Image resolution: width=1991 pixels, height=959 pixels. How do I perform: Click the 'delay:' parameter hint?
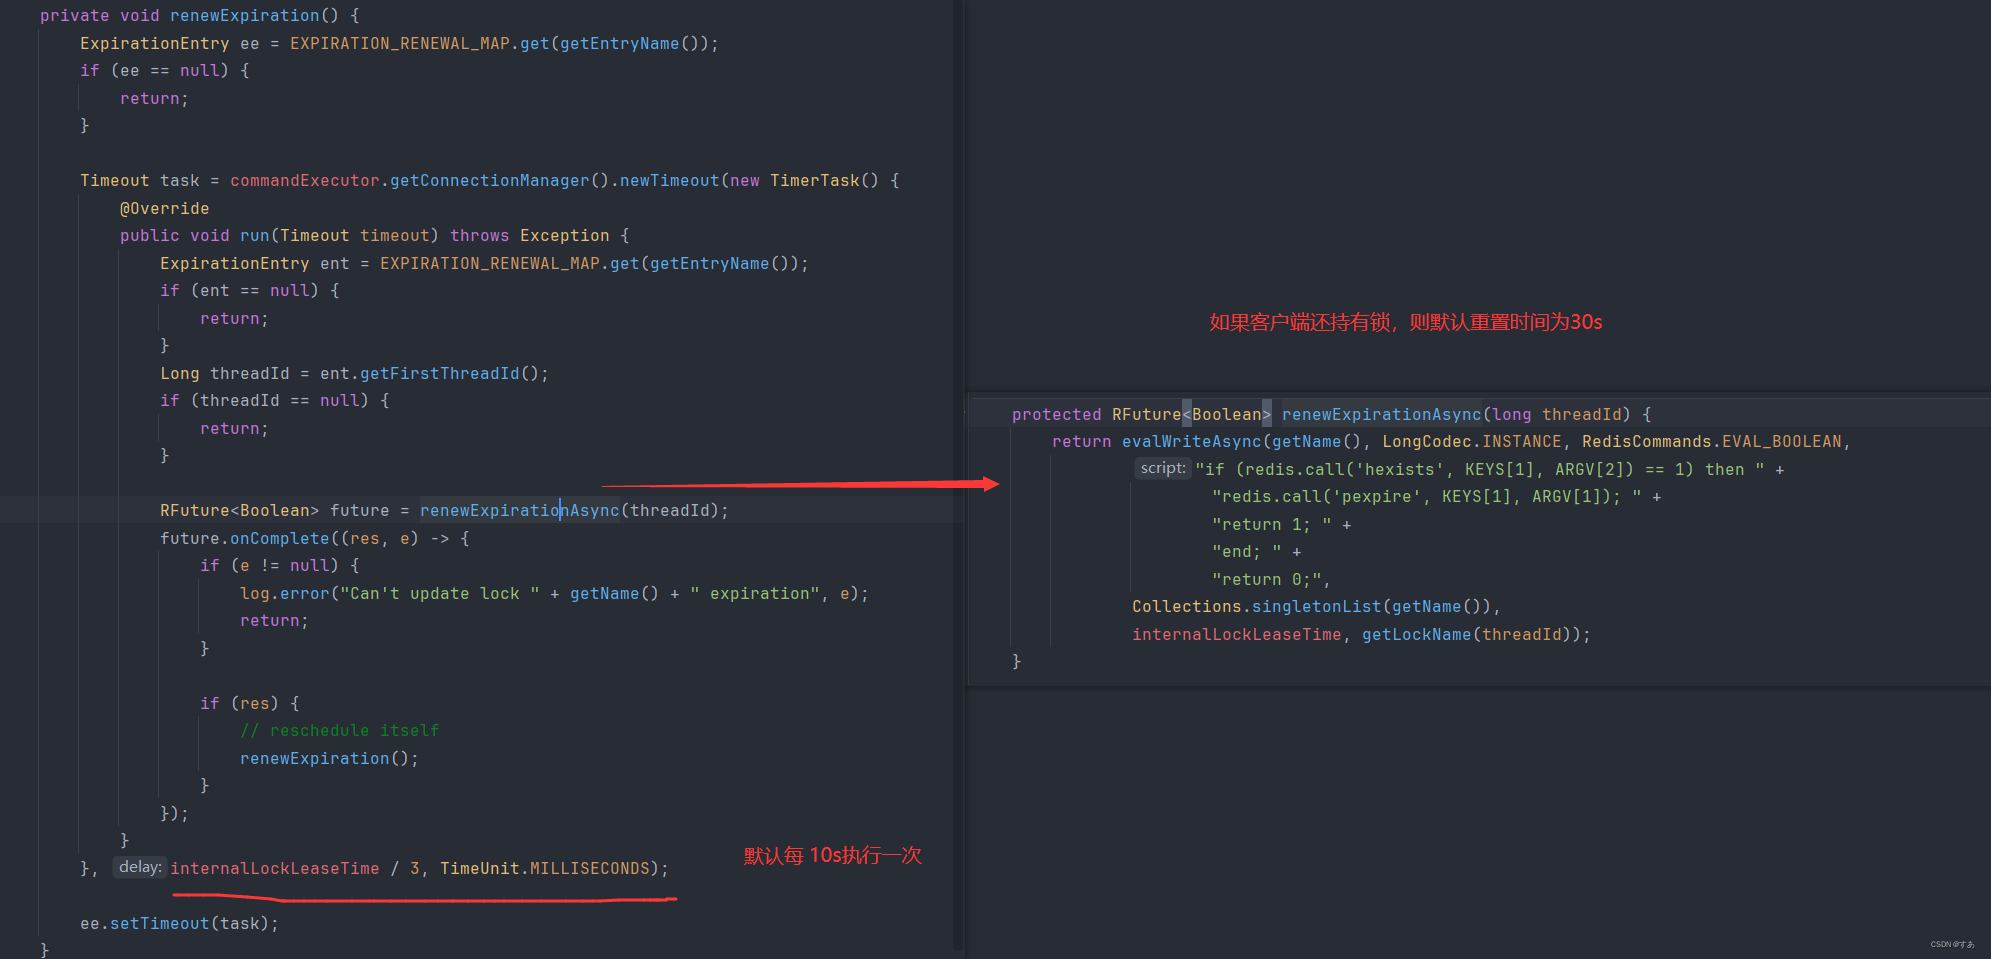(139, 867)
